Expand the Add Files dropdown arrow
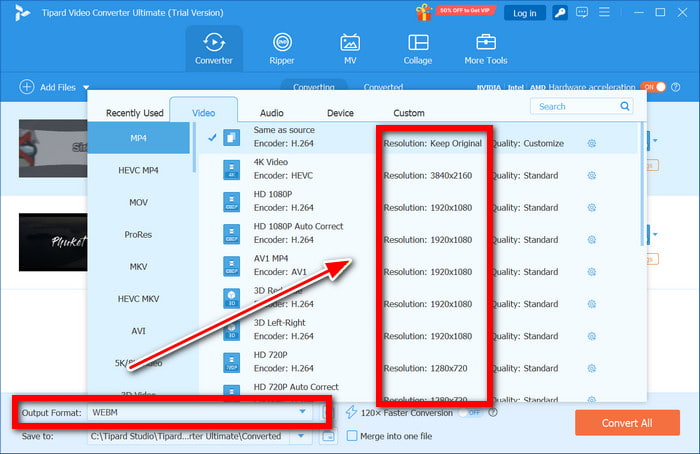700x454 pixels. coord(86,87)
